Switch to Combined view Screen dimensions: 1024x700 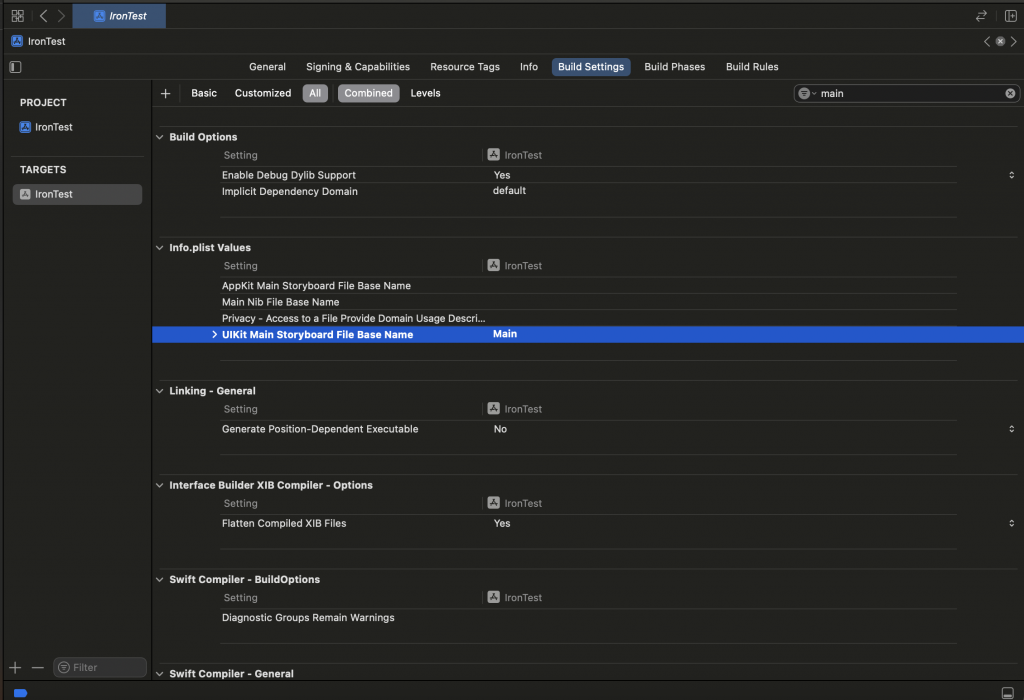(368, 93)
